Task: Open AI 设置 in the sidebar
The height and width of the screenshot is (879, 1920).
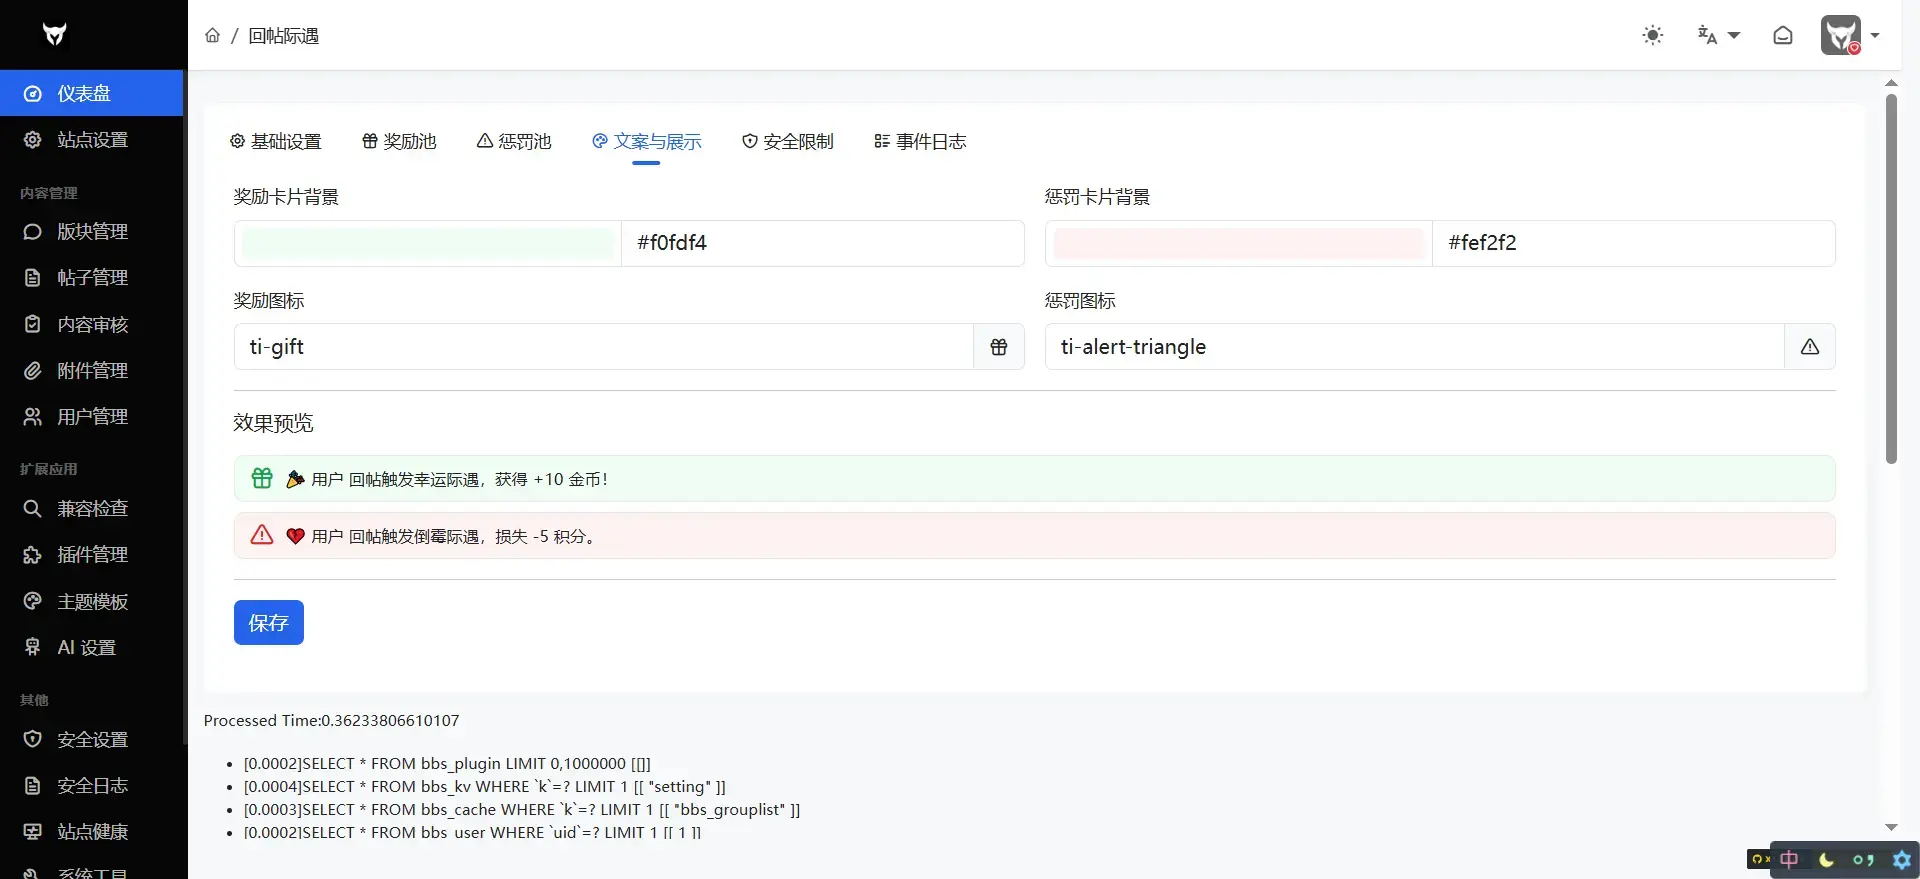Action: [x=92, y=647]
